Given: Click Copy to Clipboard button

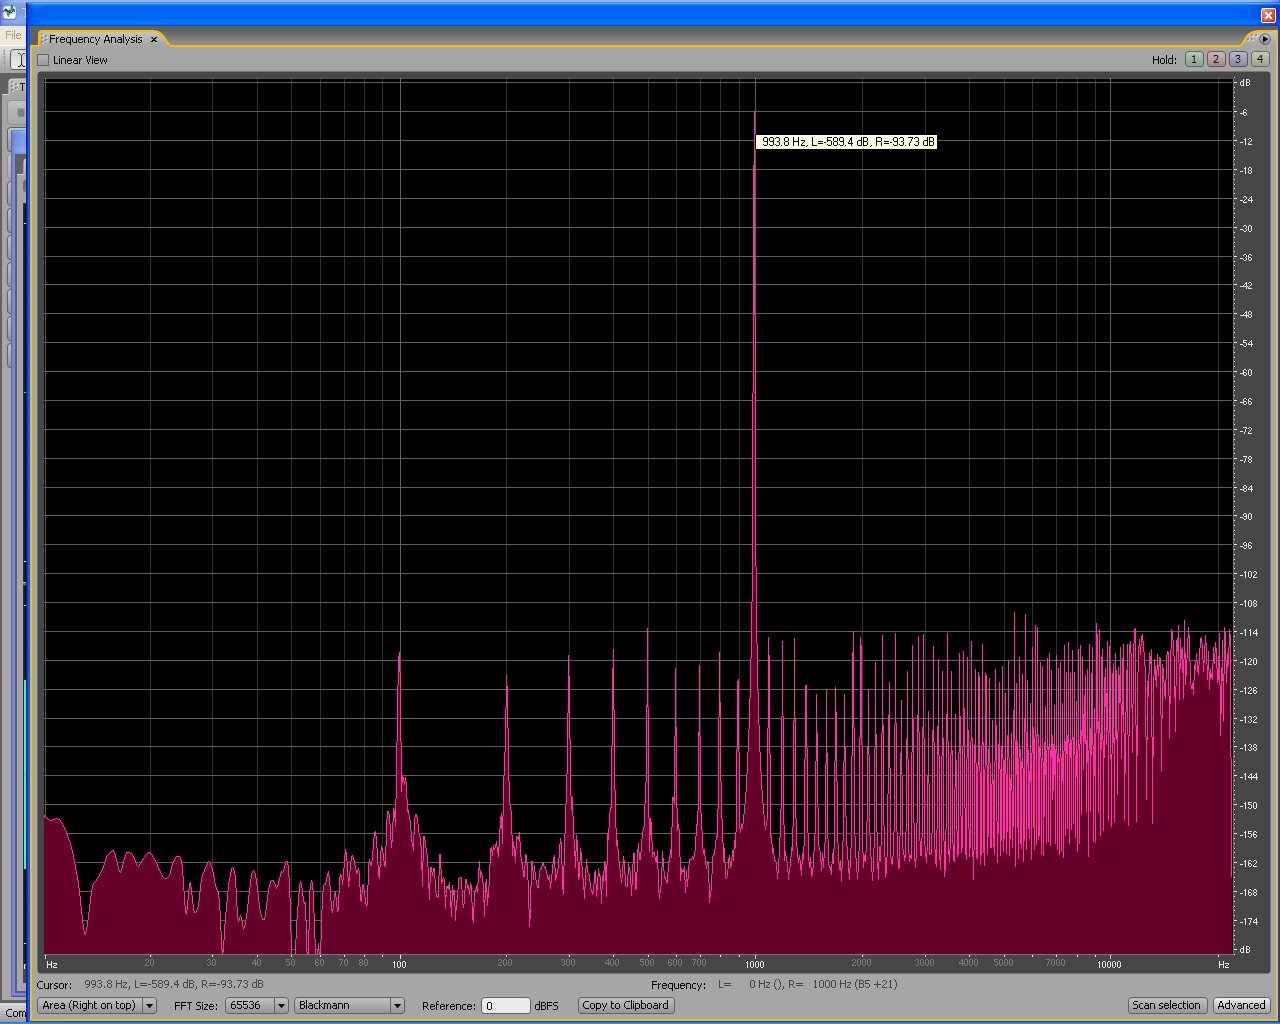Looking at the screenshot, I should [x=626, y=1005].
